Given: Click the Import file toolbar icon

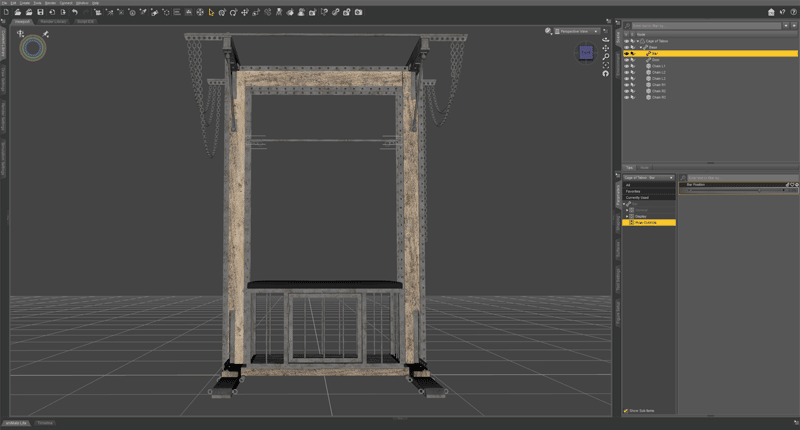Looking at the screenshot, I should (52, 12).
